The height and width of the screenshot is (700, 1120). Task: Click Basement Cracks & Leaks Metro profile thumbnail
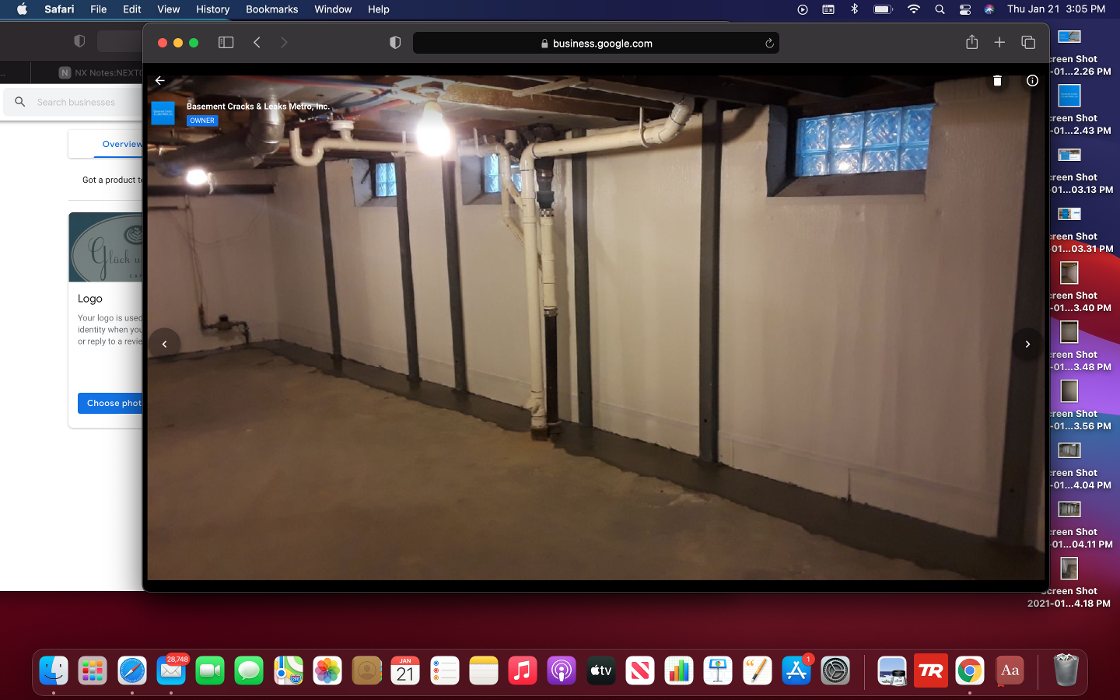tap(163, 113)
